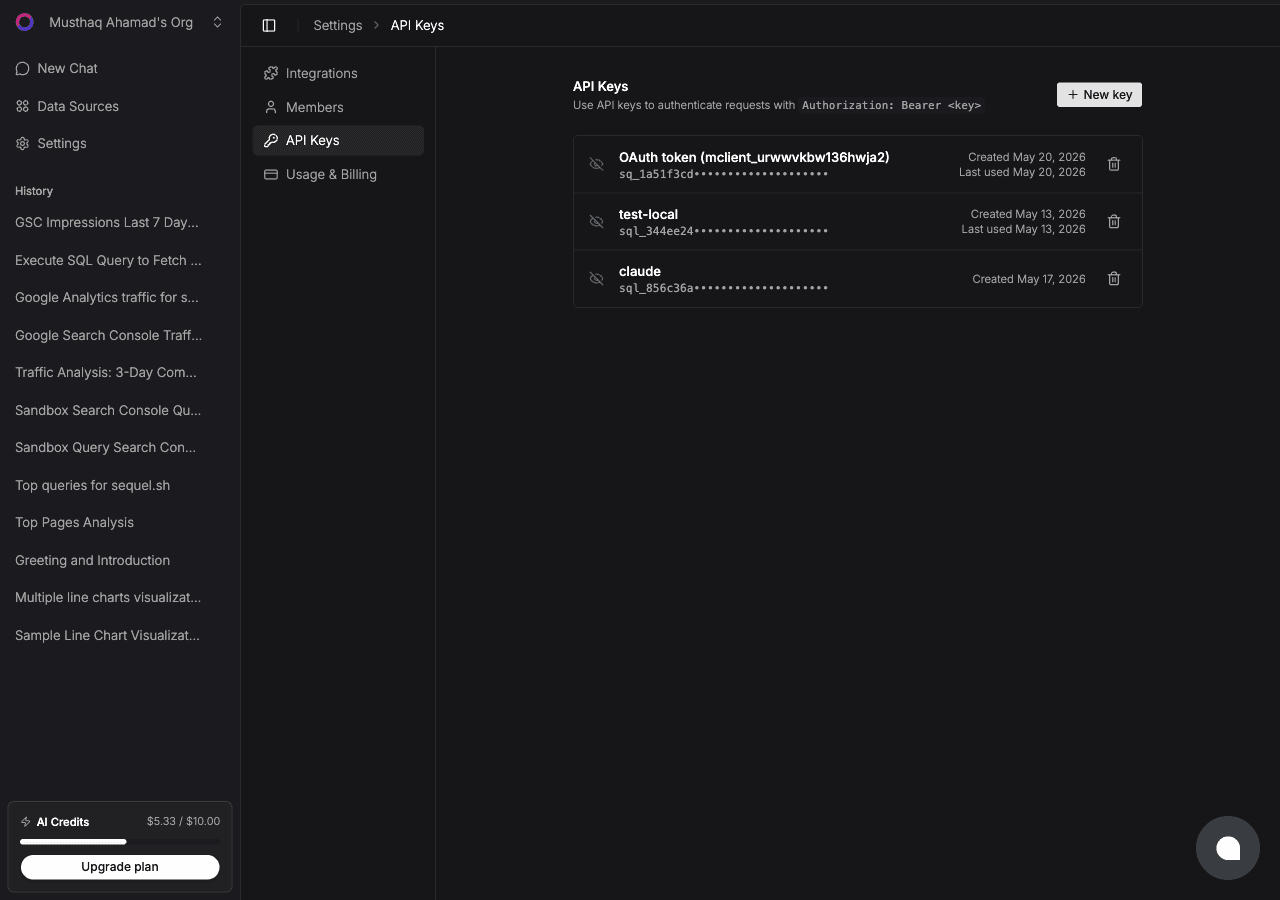
Task: Open the Usage & Billing tab
Action: pyautogui.click(x=338, y=174)
